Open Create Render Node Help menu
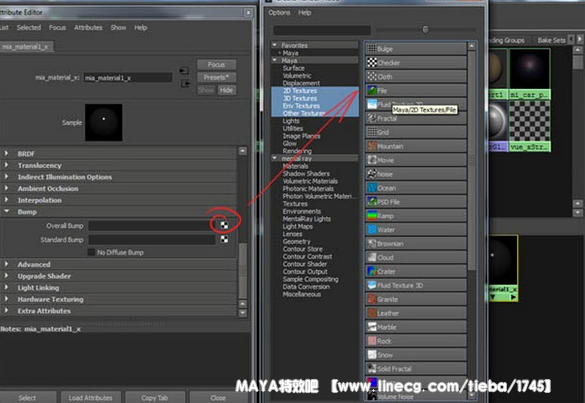Image resolution: width=585 pixels, height=403 pixels. coord(304,13)
